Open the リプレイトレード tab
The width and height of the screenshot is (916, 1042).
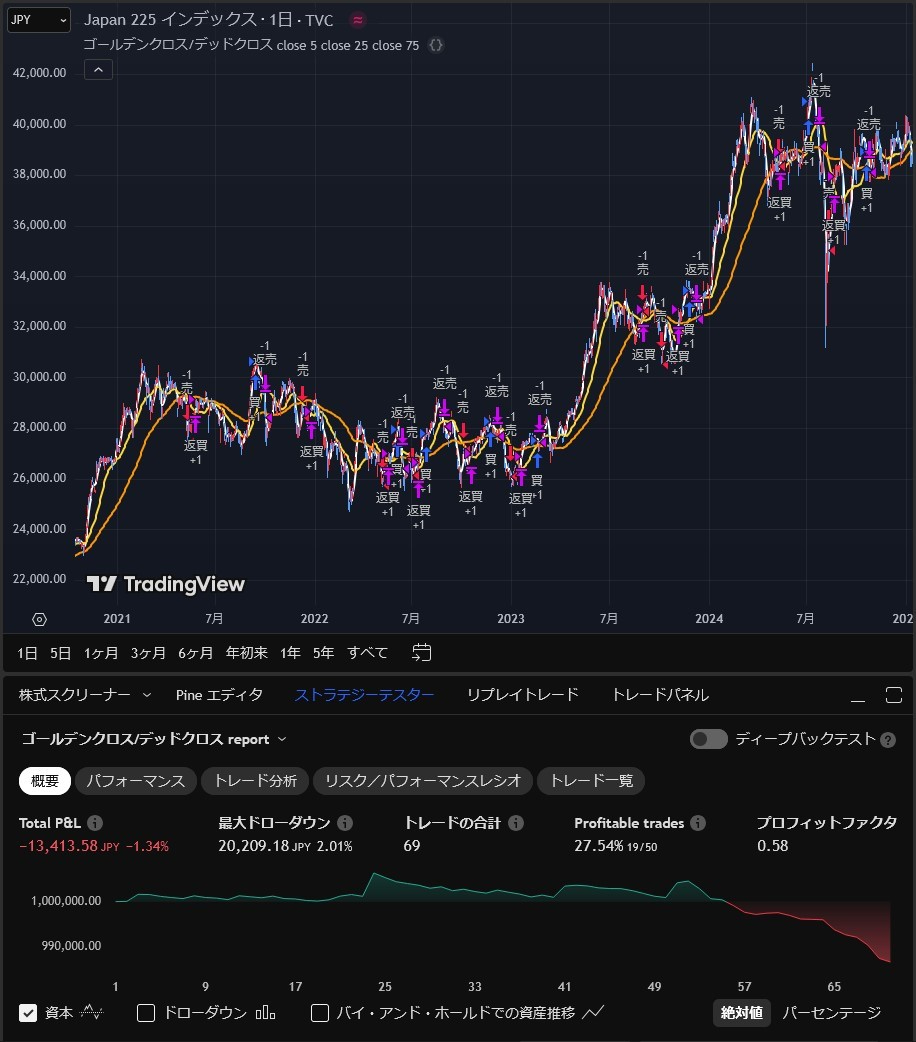(x=522, y=695)
